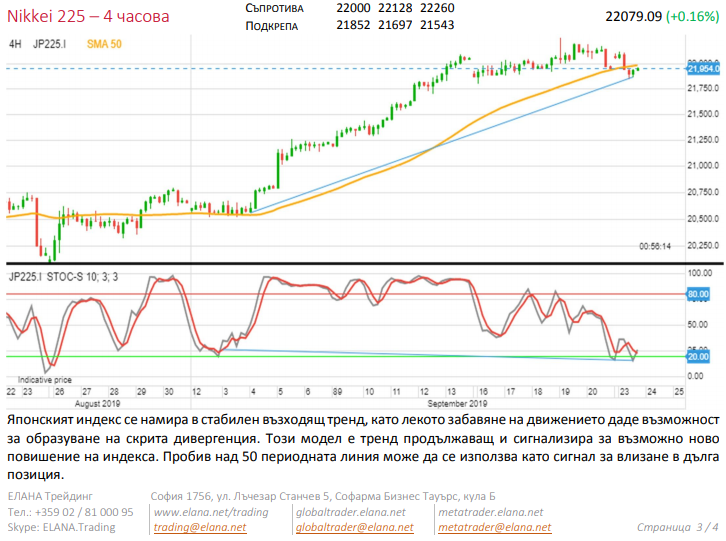Click the Страница 3 / 4 page indicator
The width and height of the screenshot is (726, 541).
click(677, 527)
